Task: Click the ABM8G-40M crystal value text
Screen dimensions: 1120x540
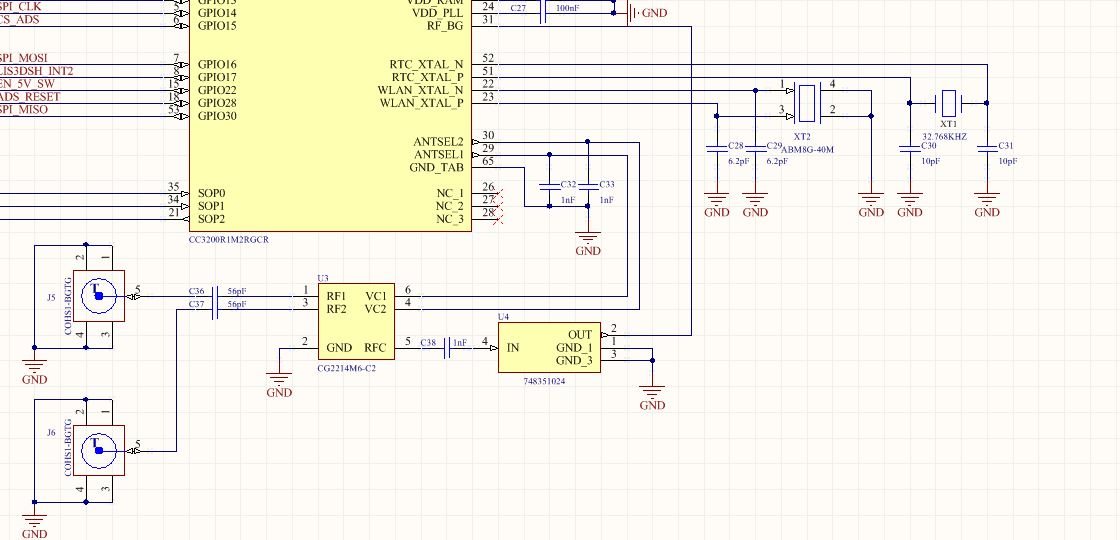Action: point(808,150)
